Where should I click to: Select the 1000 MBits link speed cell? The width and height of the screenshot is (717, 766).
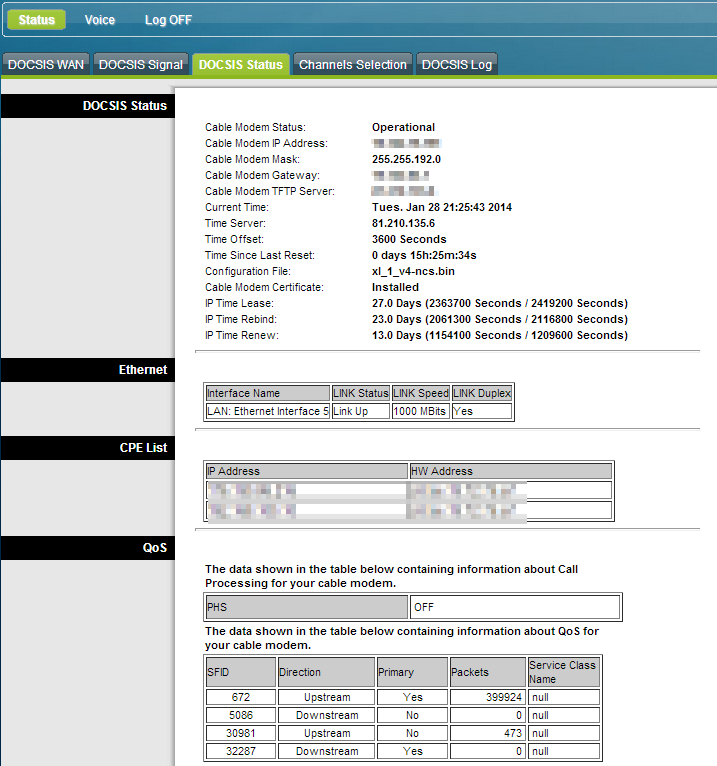(421, 411)
